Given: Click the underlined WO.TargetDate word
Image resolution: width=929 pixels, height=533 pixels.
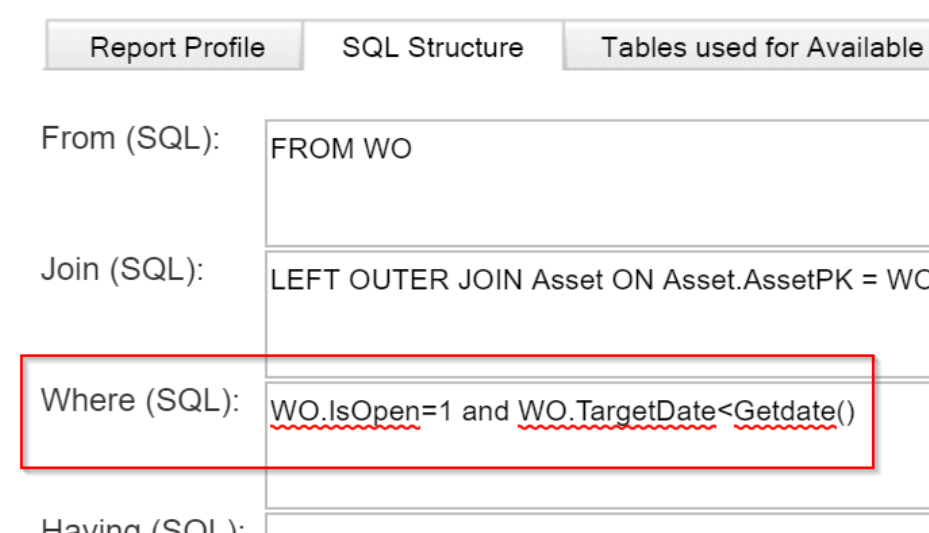Looking at the screenshot, I should point(617,411).
